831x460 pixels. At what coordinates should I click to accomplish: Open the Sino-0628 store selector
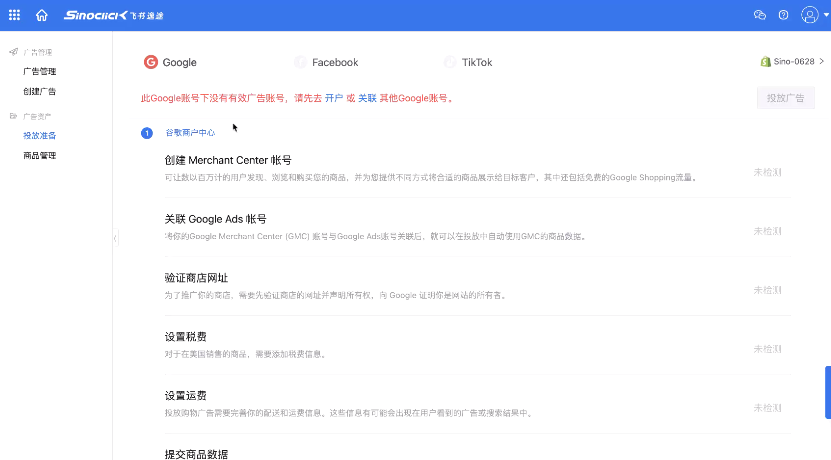(792, 61)
